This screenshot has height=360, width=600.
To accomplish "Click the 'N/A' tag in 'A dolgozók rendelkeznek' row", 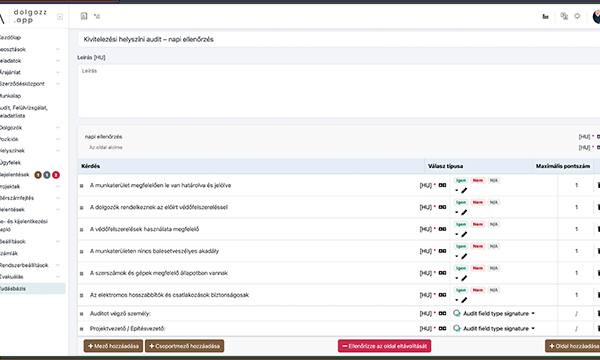I will [x=494, y=202].
